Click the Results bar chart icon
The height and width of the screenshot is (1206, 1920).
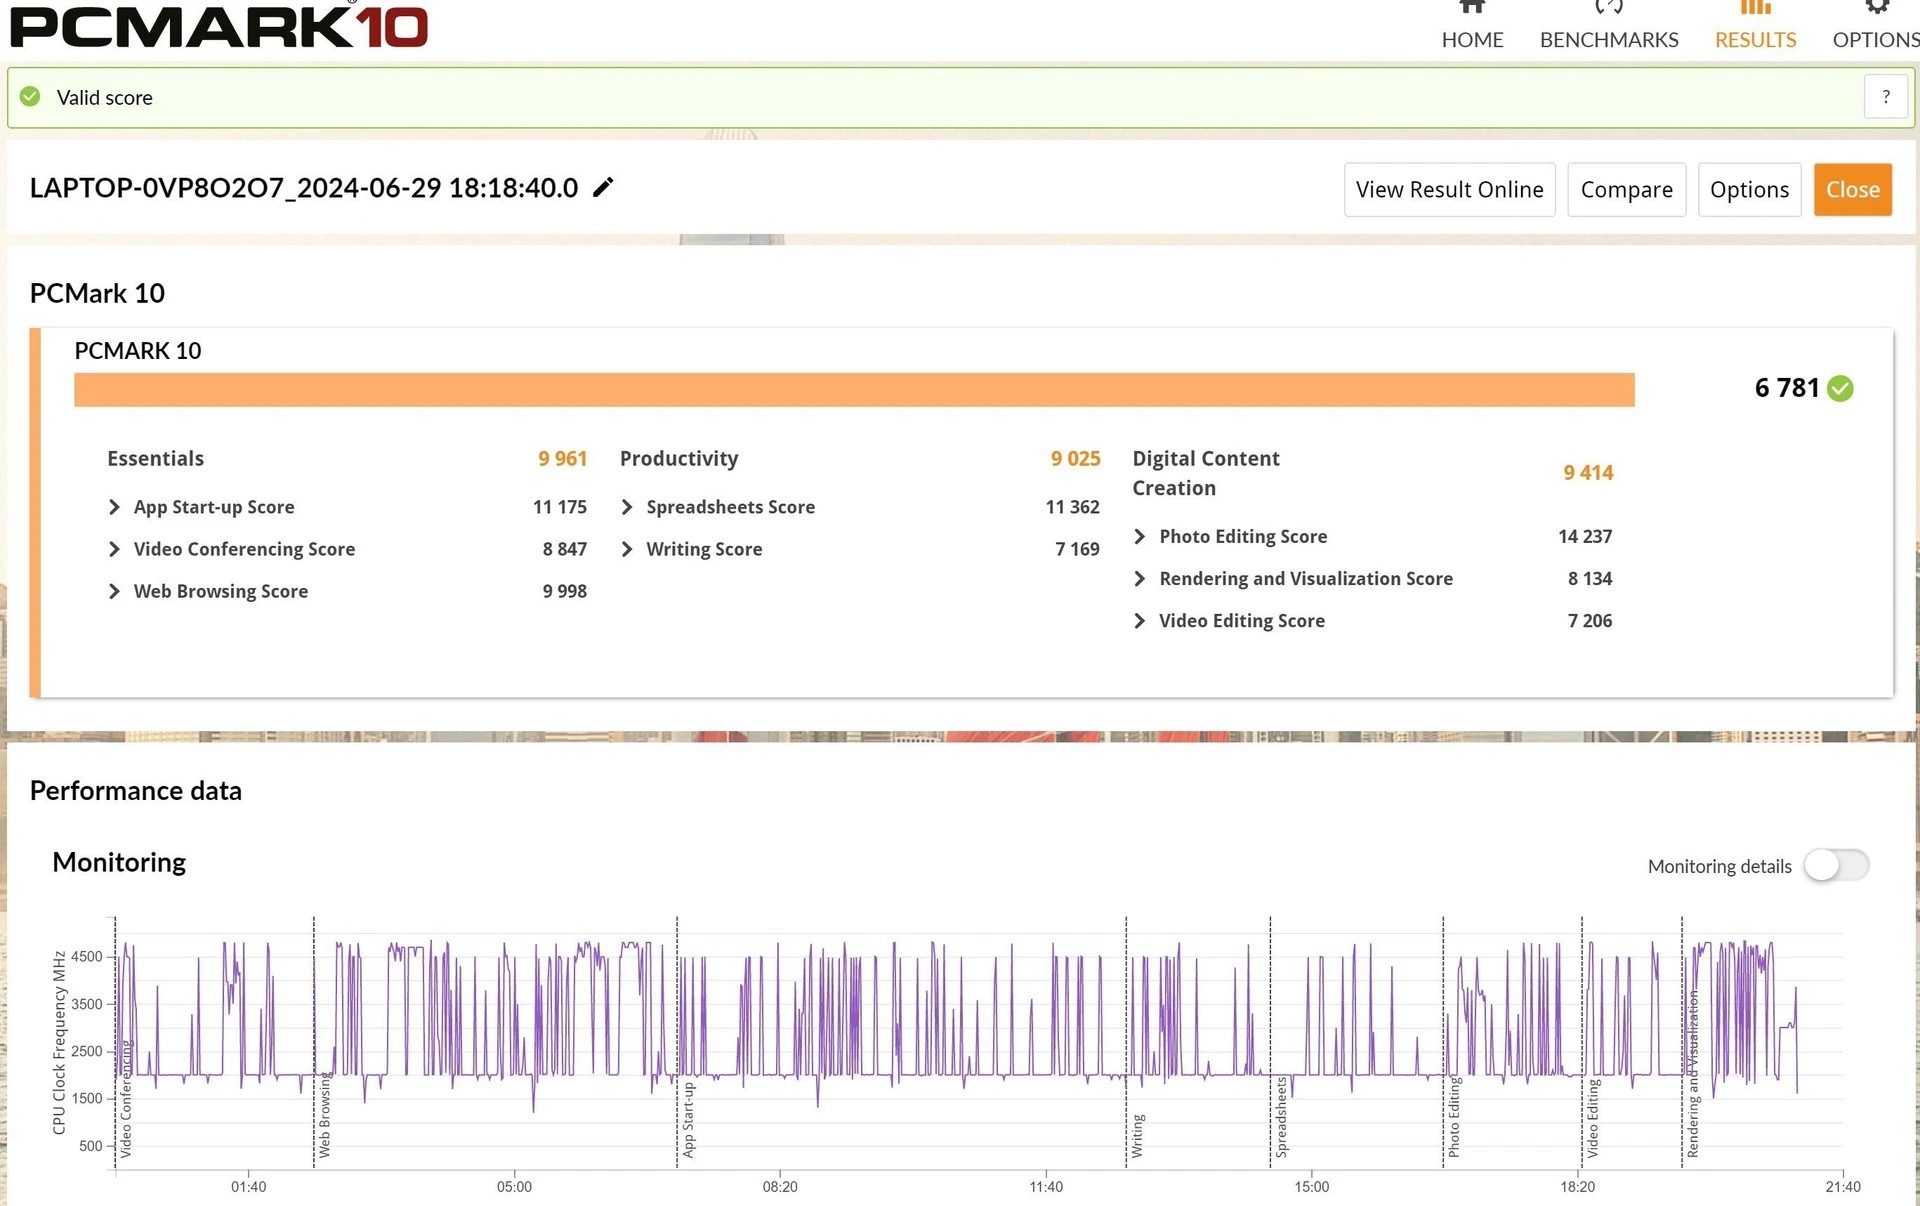point(1755,8)
